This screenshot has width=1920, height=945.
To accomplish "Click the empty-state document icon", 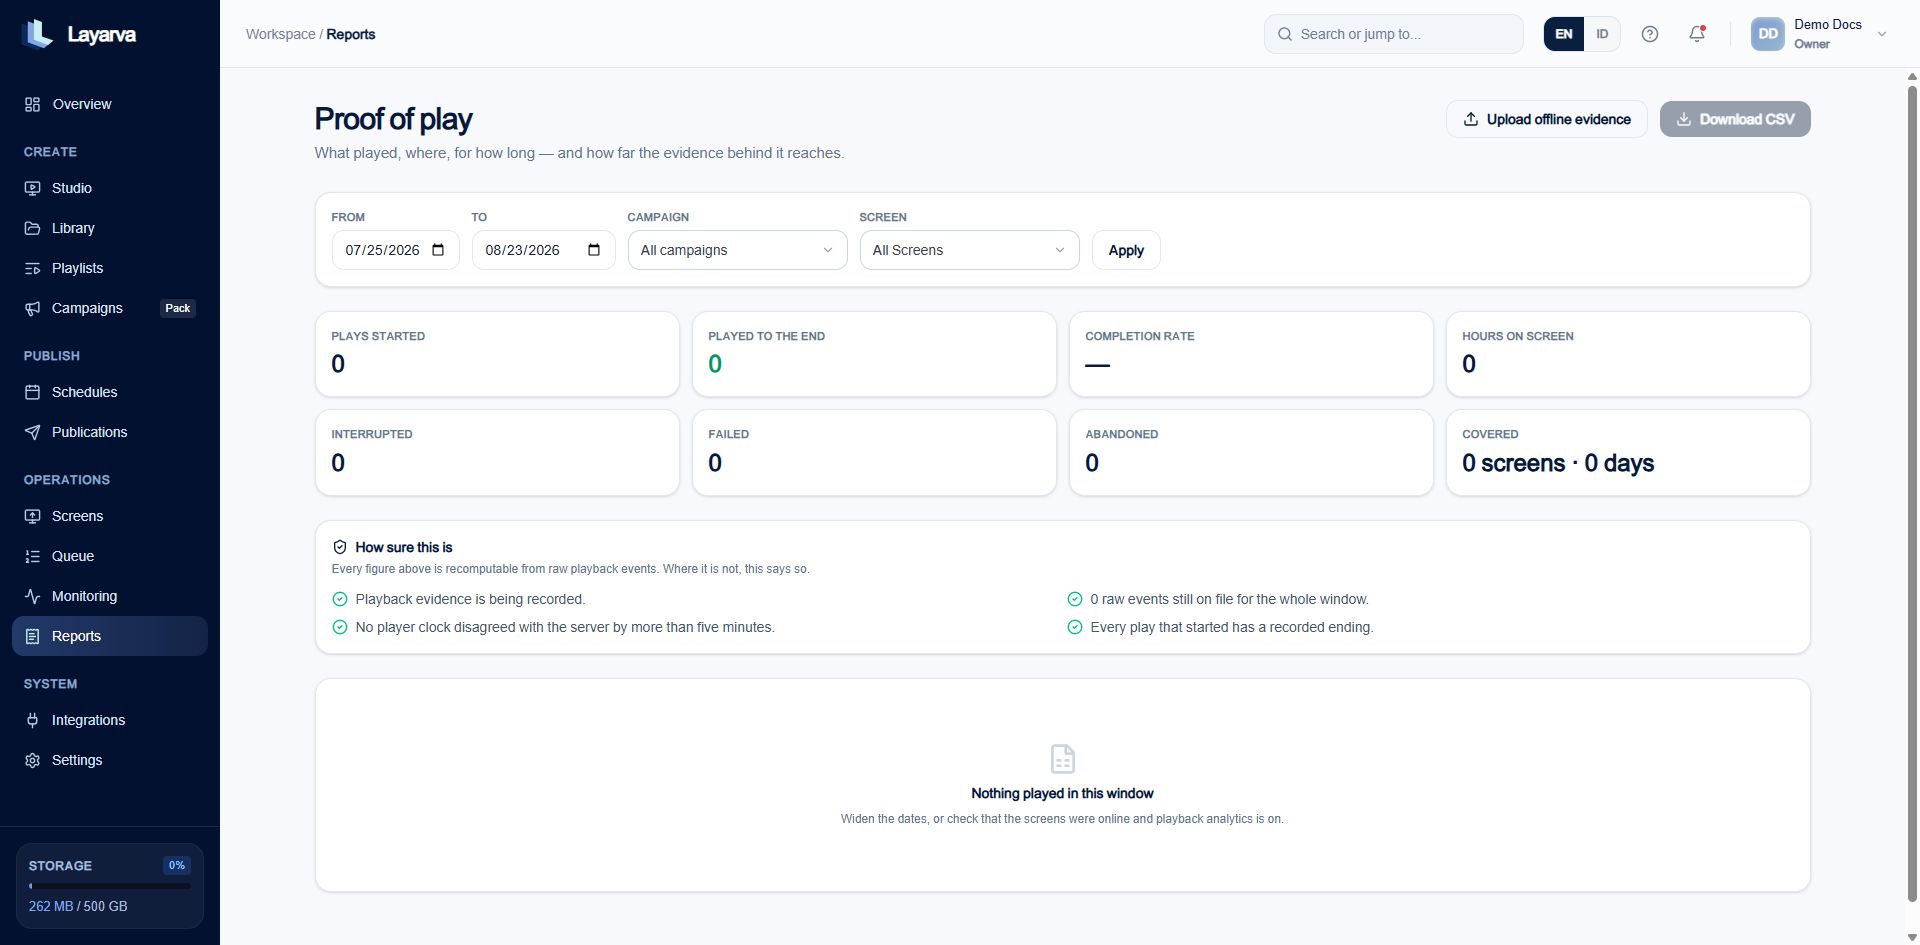I will (x=1063, y=759).
